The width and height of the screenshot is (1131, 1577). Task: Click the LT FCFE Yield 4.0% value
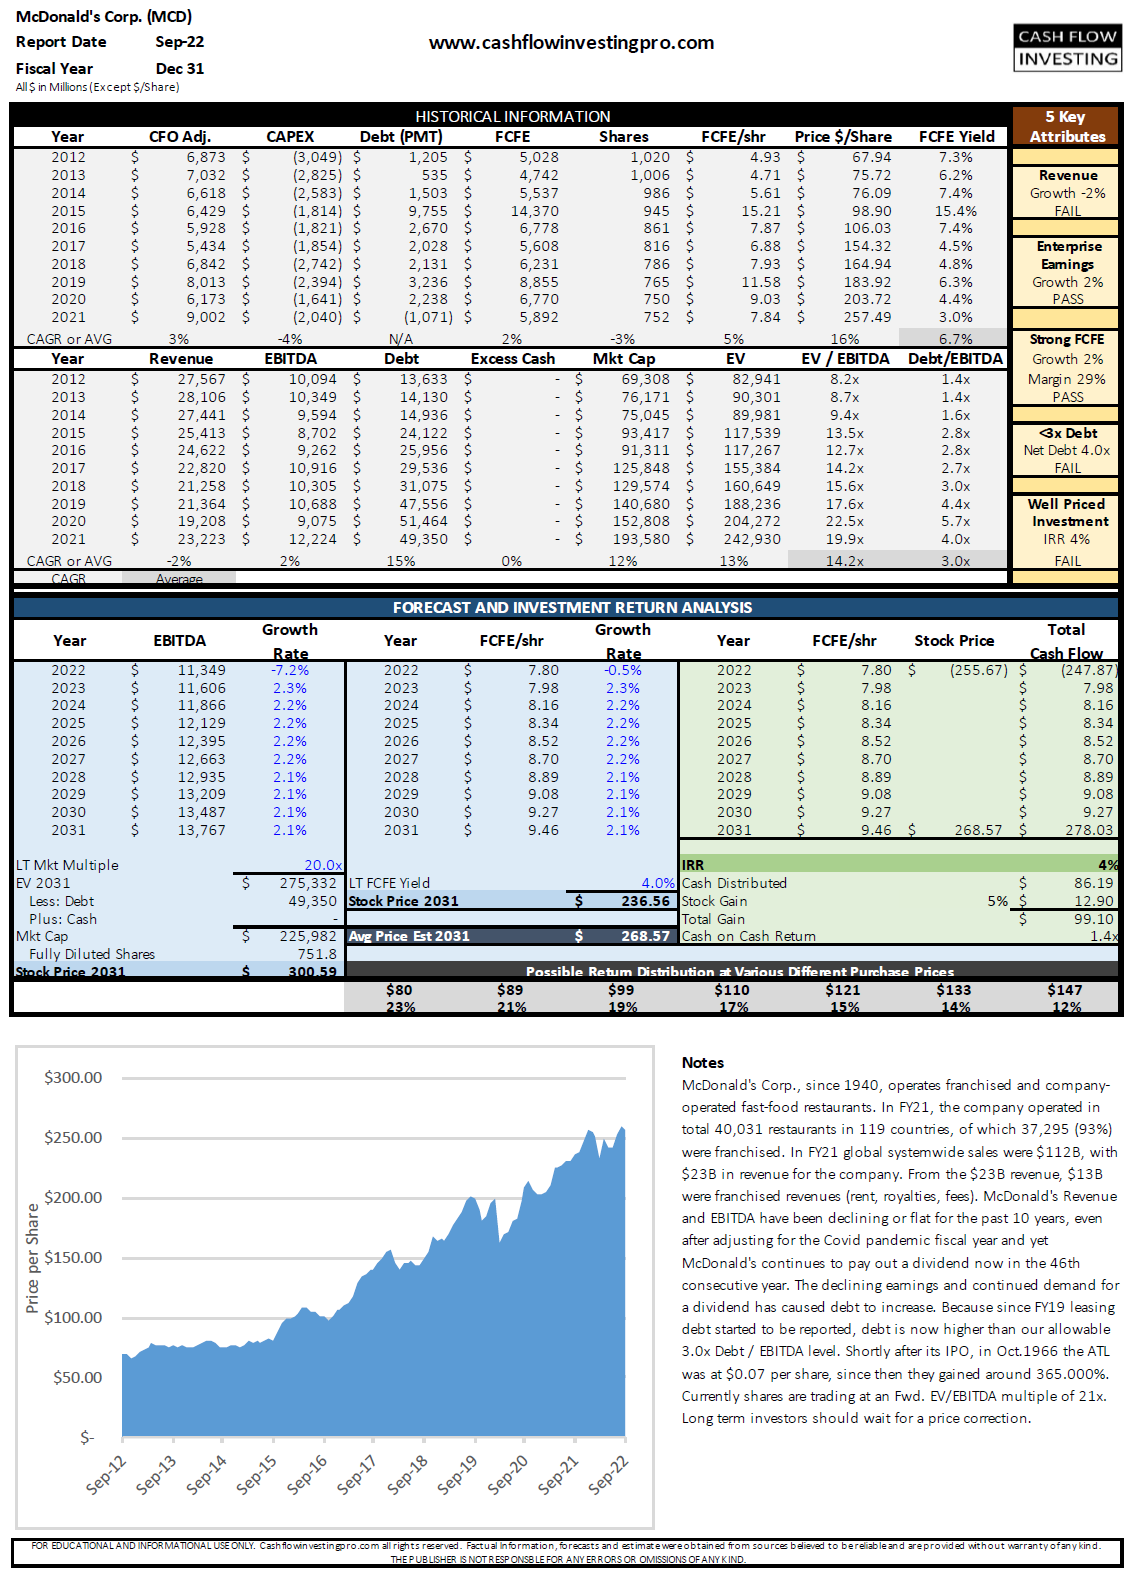click(x=657, y=883)
